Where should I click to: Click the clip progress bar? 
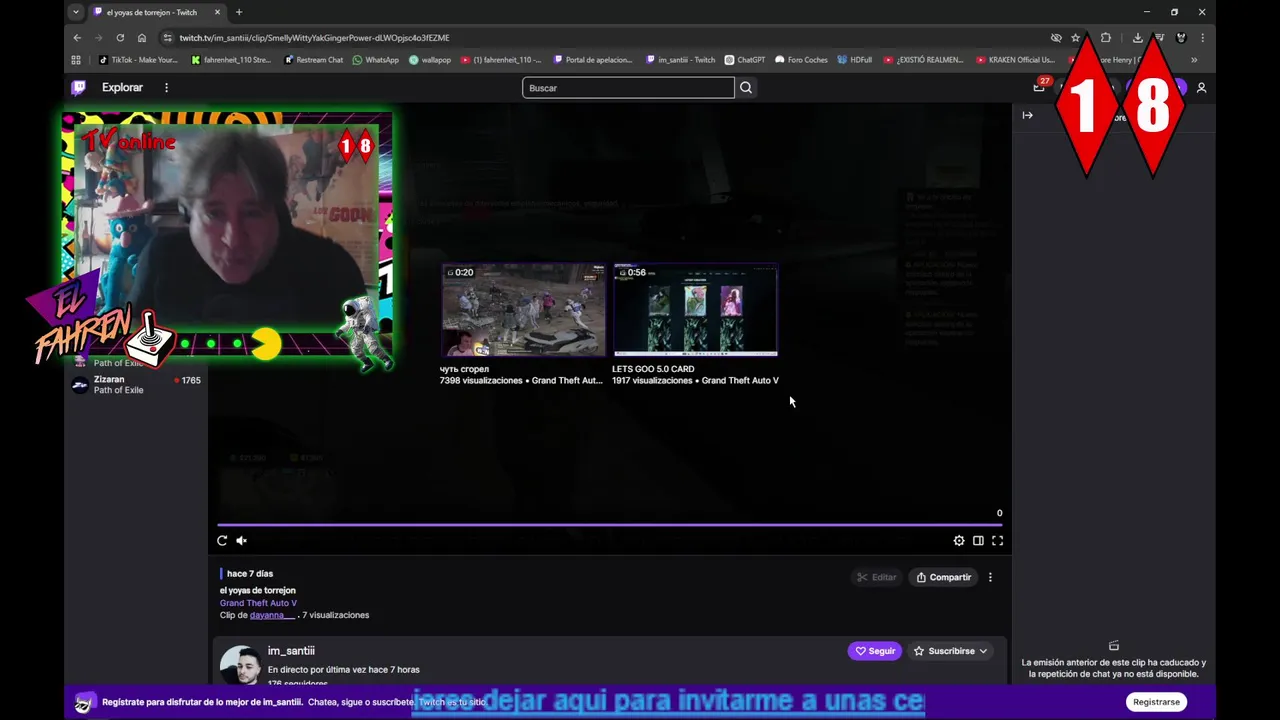(610, 524)
